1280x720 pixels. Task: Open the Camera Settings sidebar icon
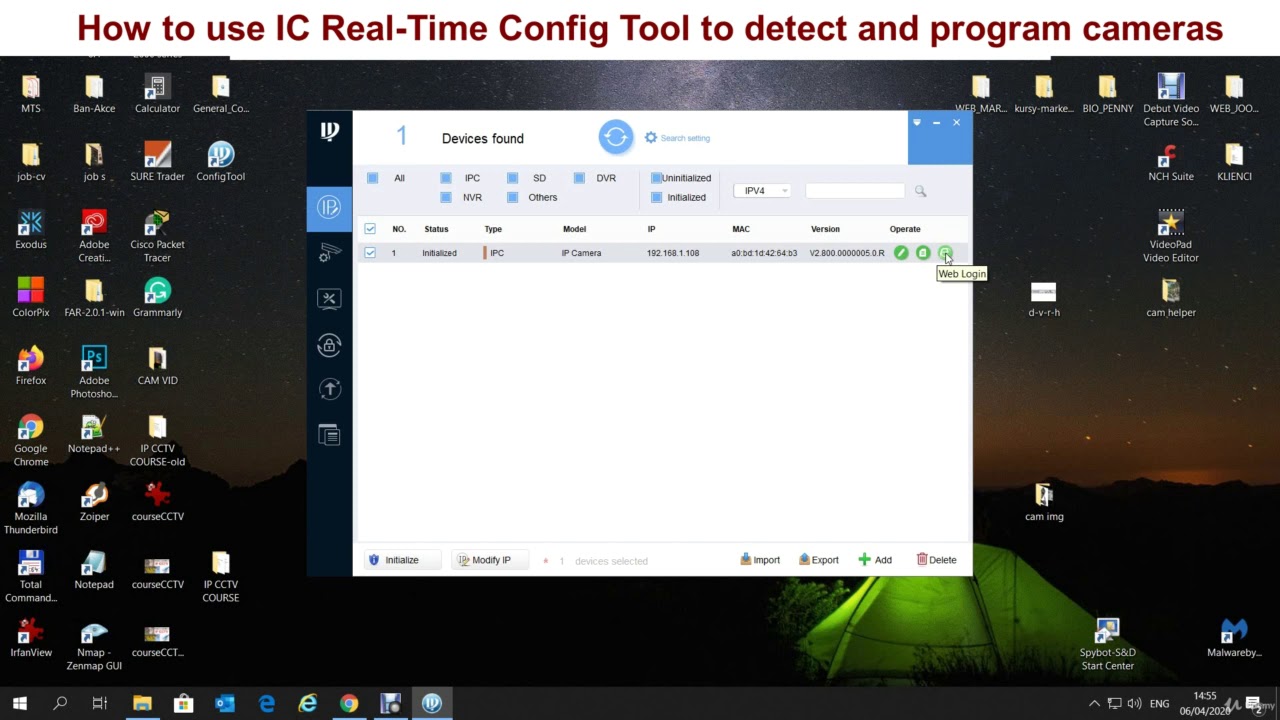[x=329, y=253]
